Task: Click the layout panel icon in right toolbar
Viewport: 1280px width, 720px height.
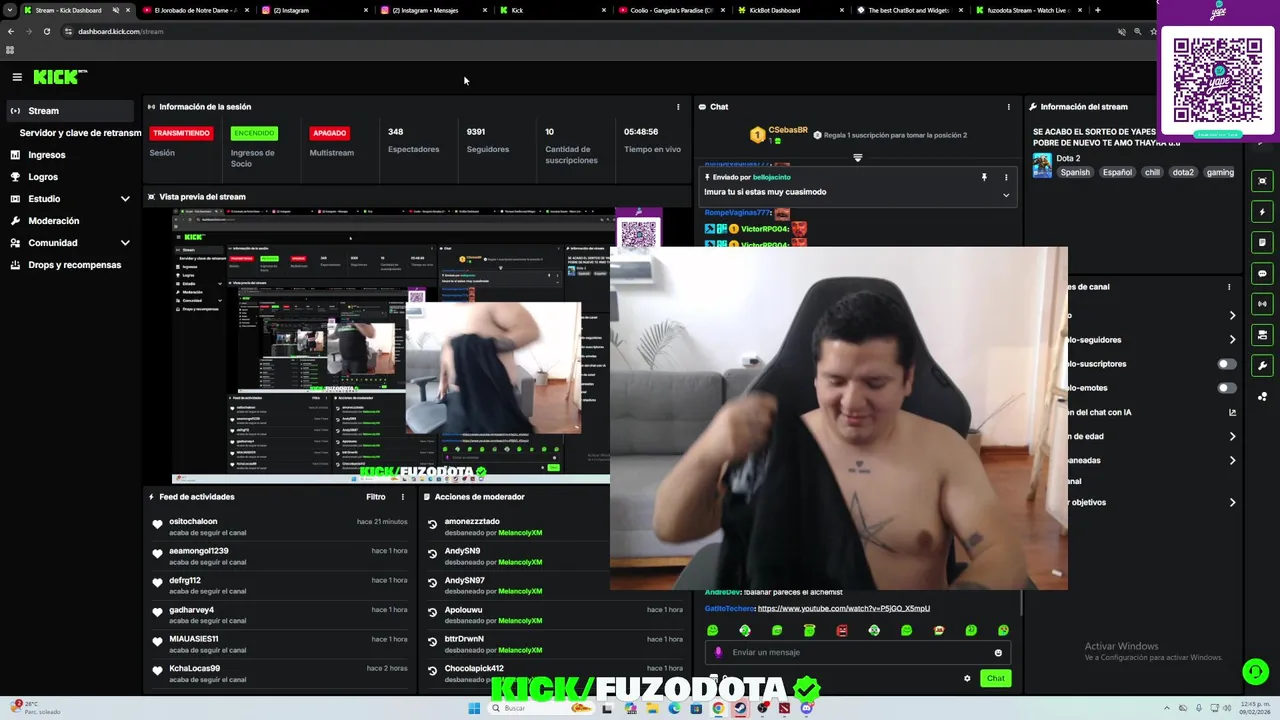Action: pos(1263,335)
